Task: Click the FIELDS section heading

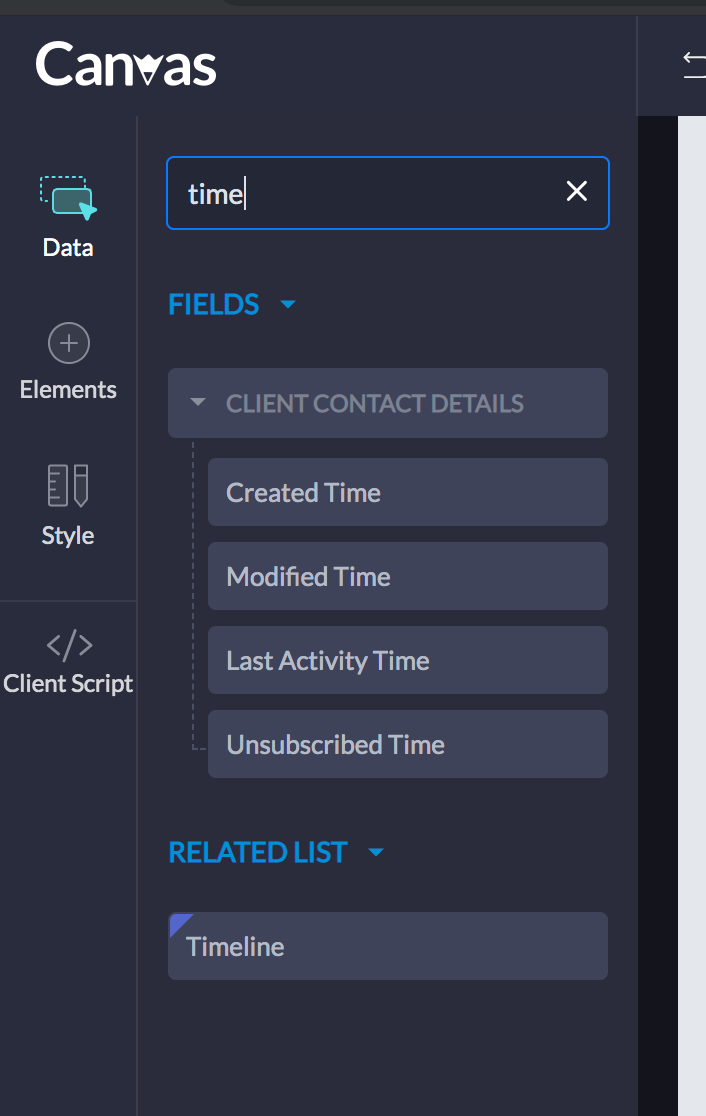Action: [x=214, y=304]
